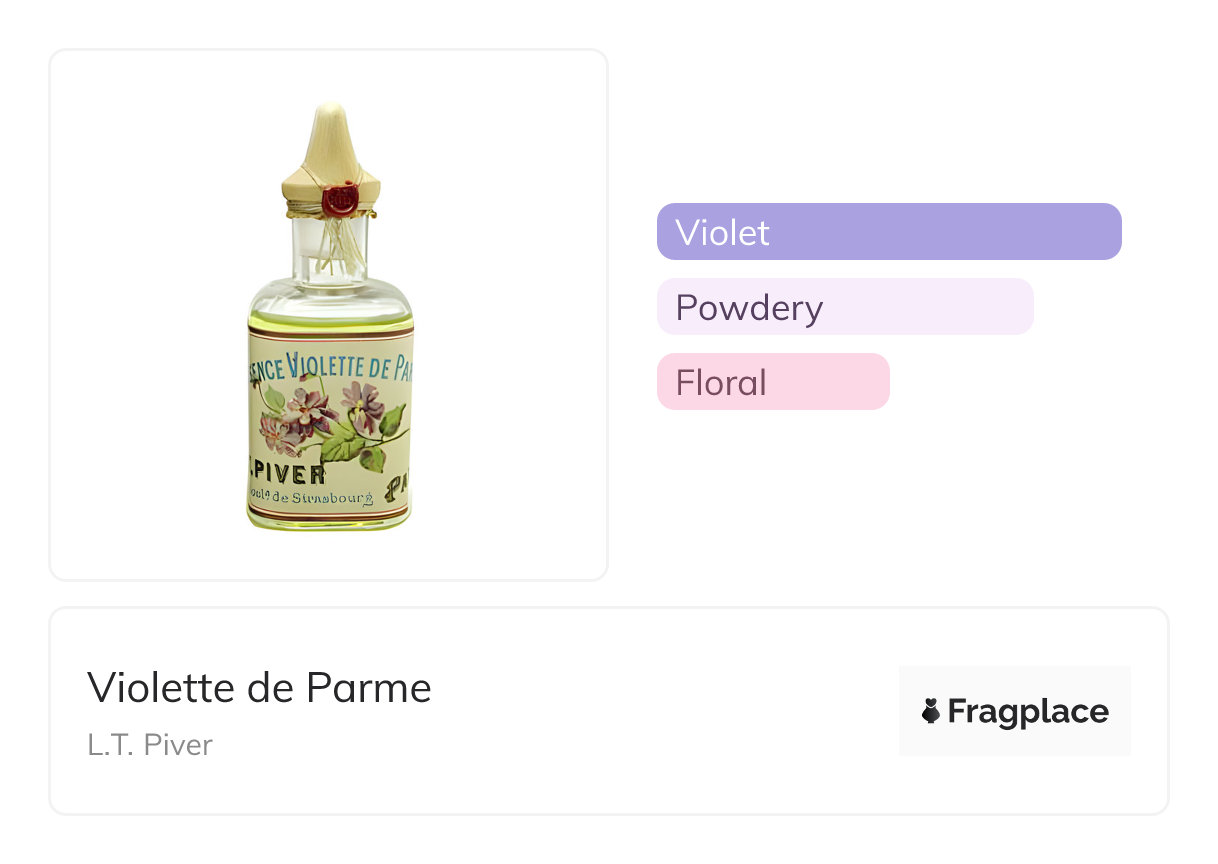The height and width of the screenshot is (864, 1218).
Task: Open the Violette de Parme title
Action: (259, 688)
